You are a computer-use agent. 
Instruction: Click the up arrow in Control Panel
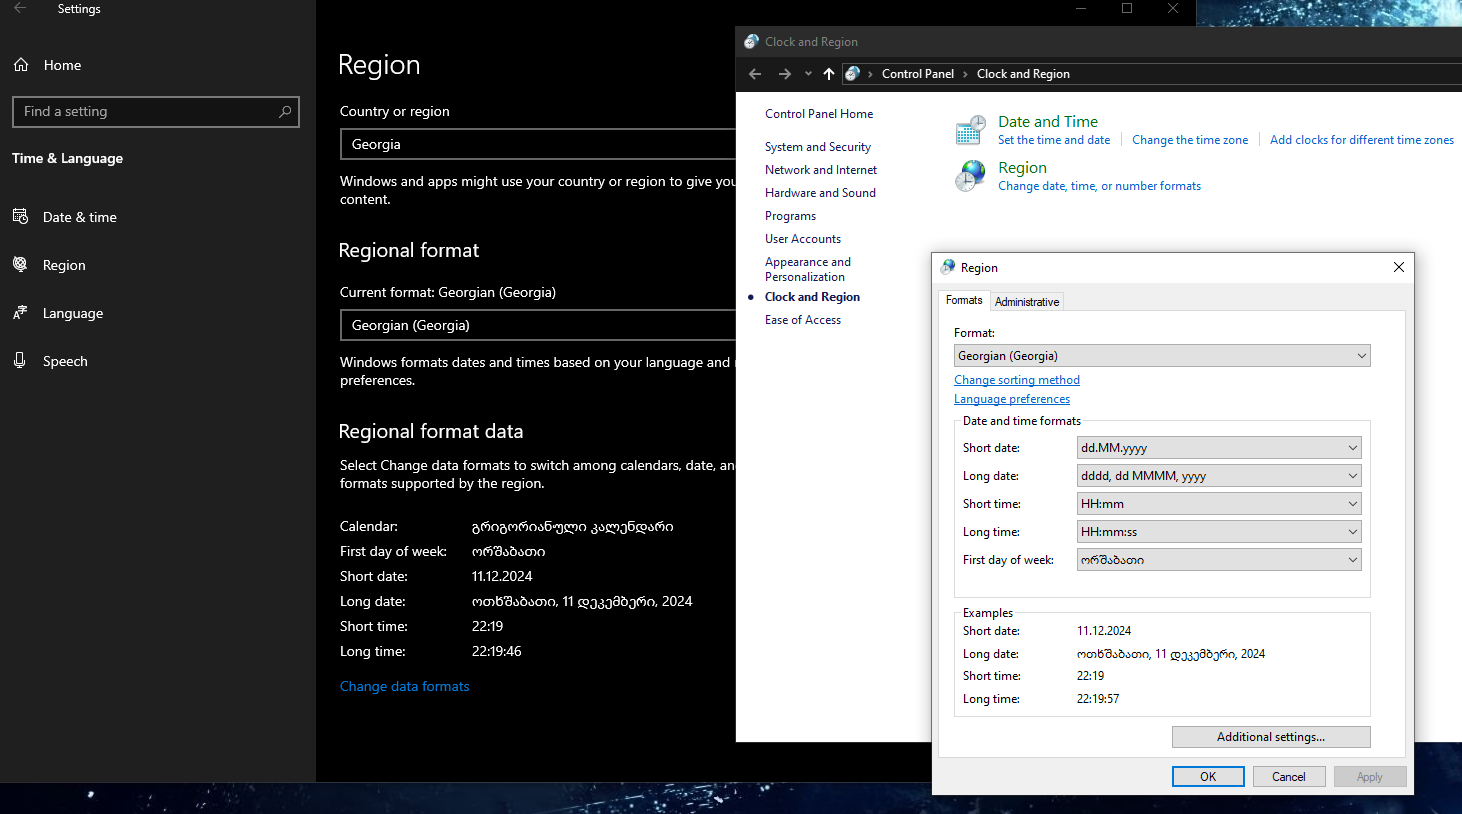829,74
